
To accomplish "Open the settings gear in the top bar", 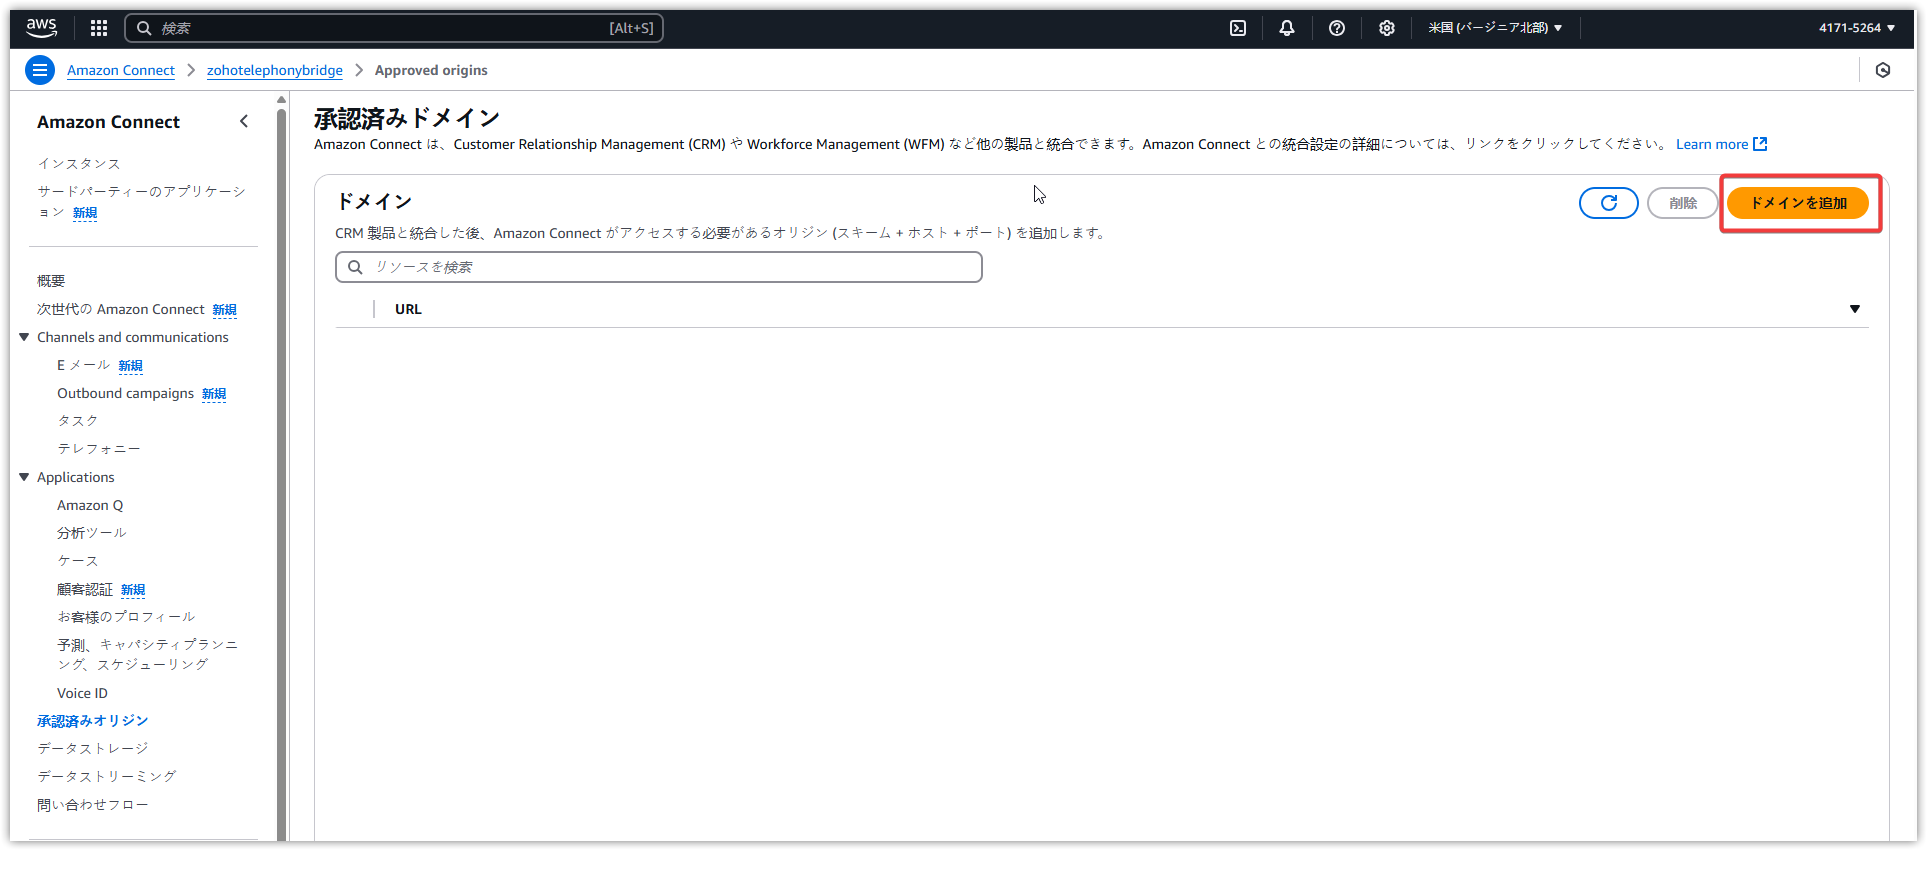I will click(x=1387, y=28).
